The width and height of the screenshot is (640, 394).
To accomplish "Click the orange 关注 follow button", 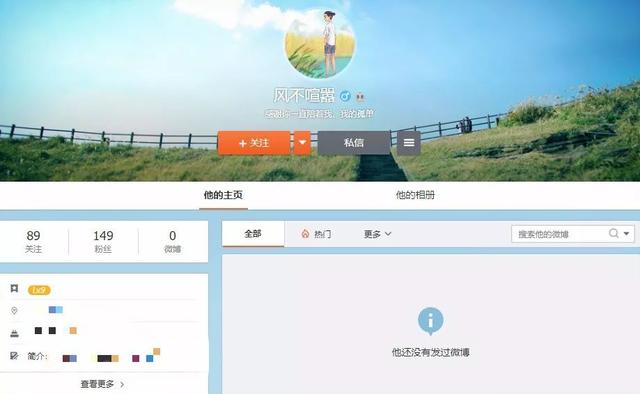I will (254, 143).
